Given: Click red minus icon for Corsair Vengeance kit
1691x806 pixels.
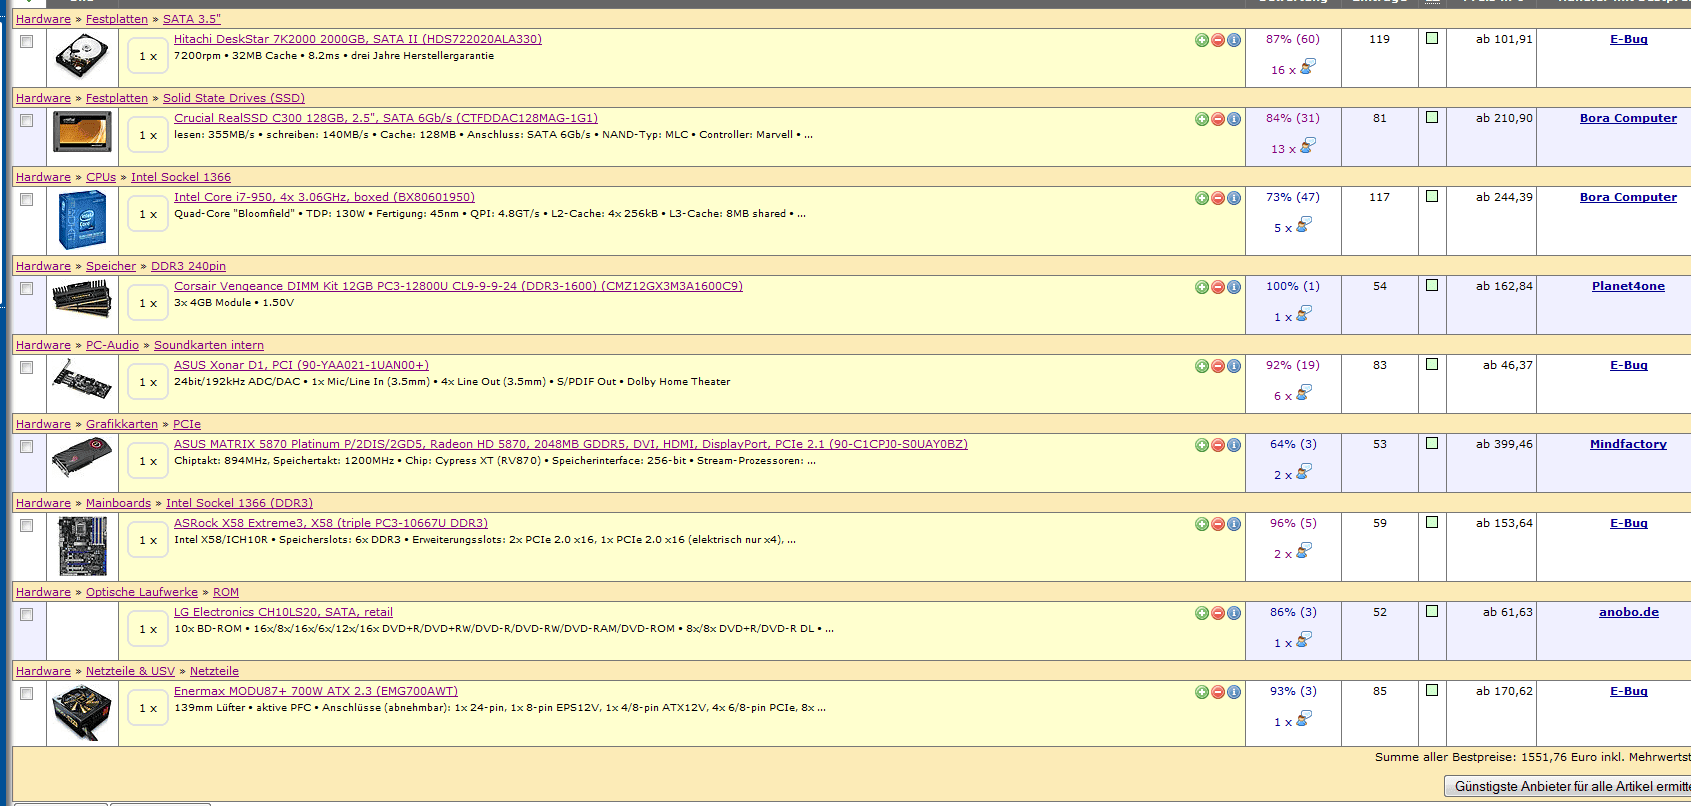Looking at the screenshot, I should (1218, 287).
